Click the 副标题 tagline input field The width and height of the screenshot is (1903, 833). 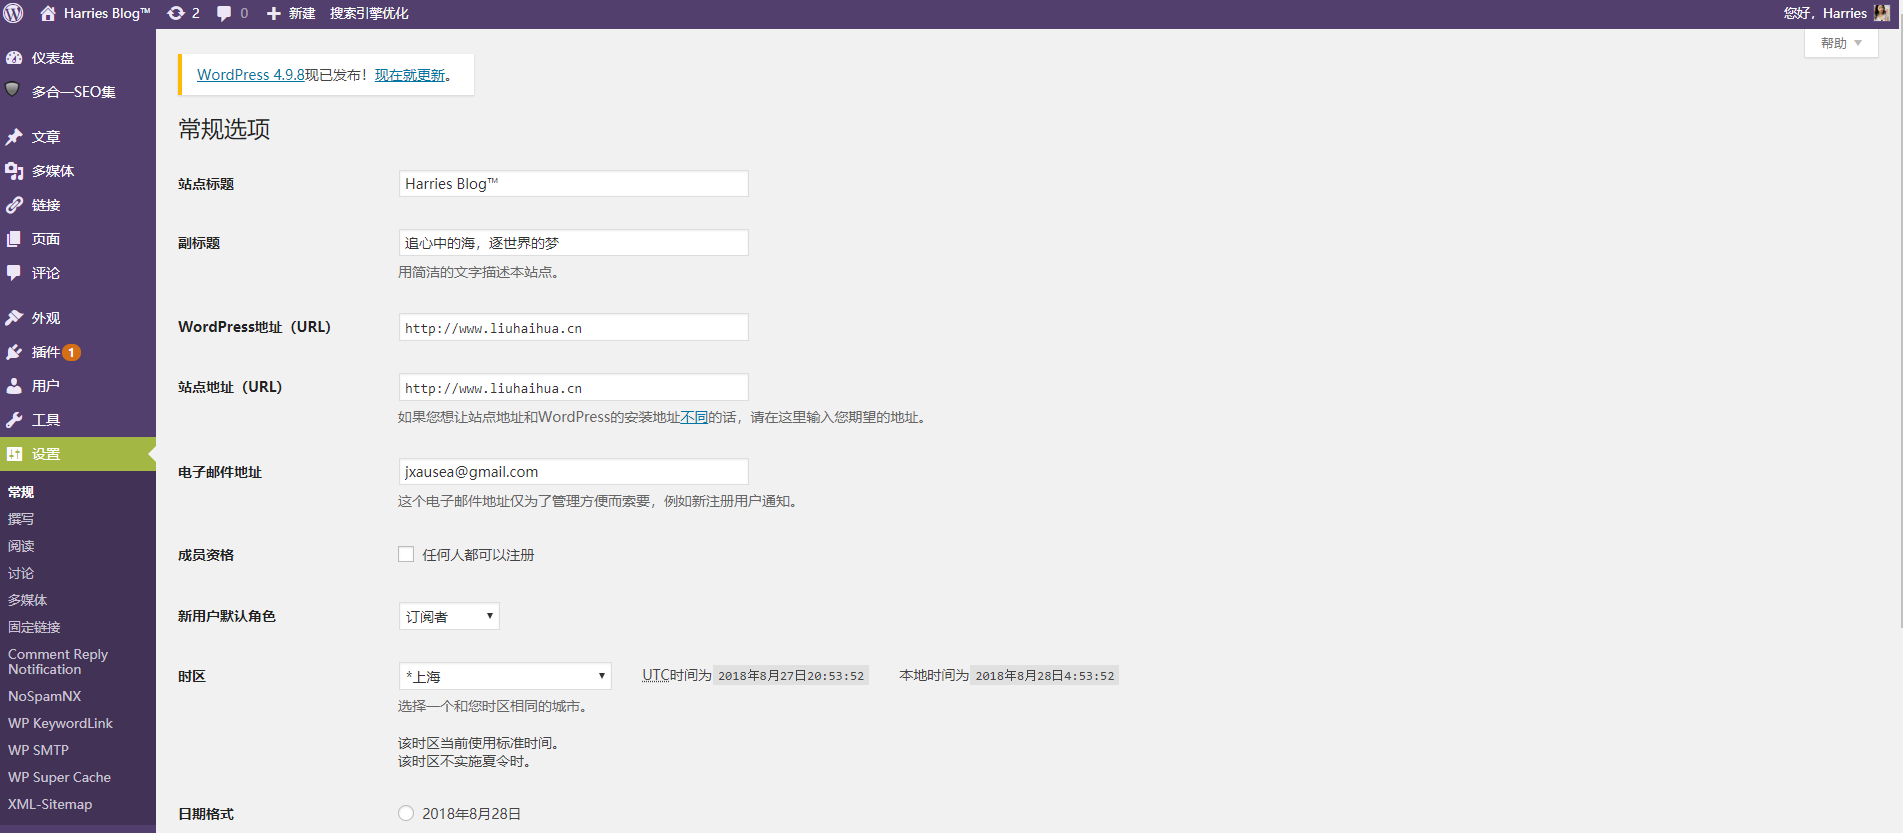pyautogui.click(x=573, y=243)
